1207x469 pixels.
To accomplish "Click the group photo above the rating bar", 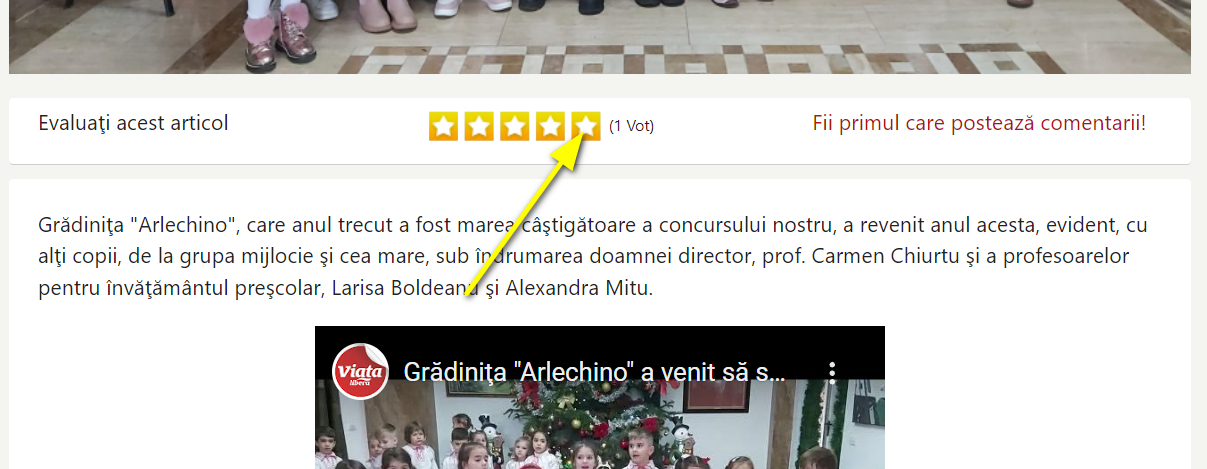I will pos(600,36).
